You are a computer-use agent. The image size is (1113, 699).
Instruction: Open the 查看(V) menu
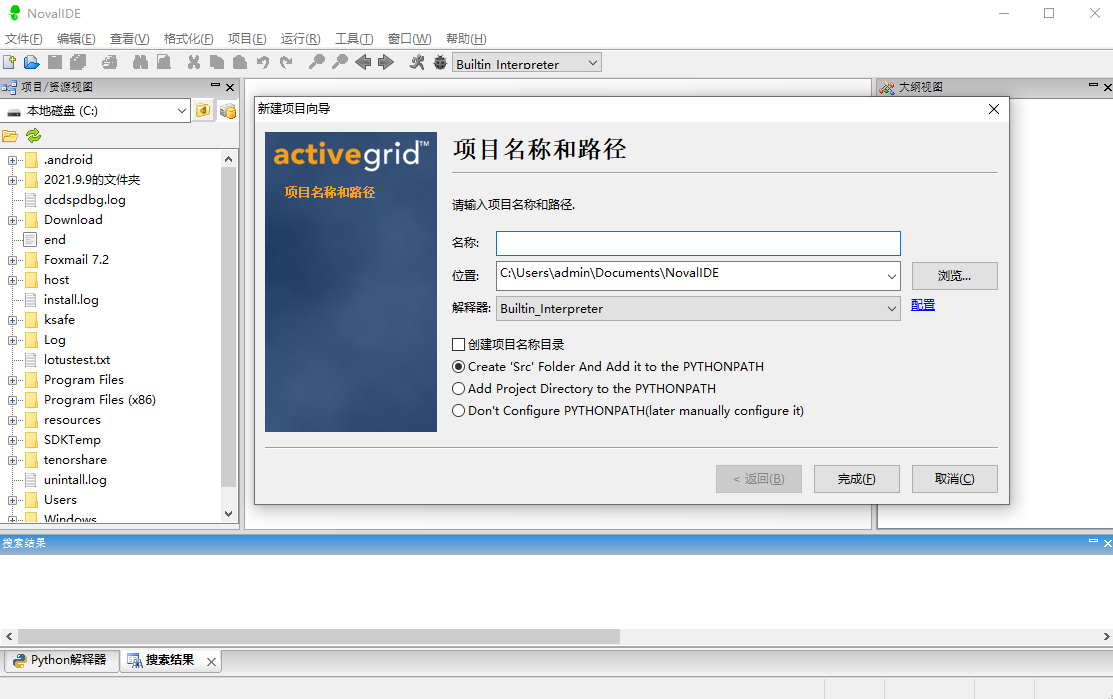pos(129,39)
